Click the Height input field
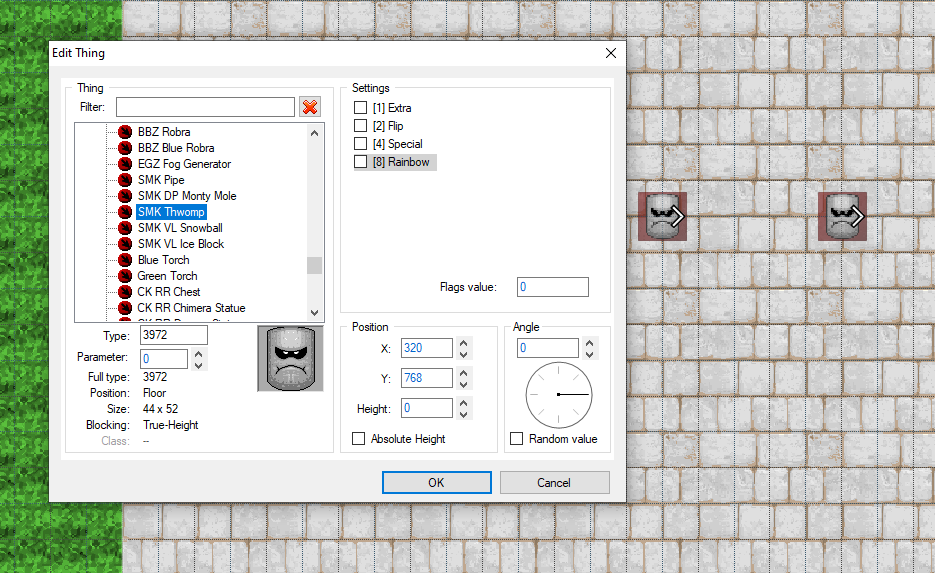Viewport: 935px width, 573px height. click(x=426, y=408)
